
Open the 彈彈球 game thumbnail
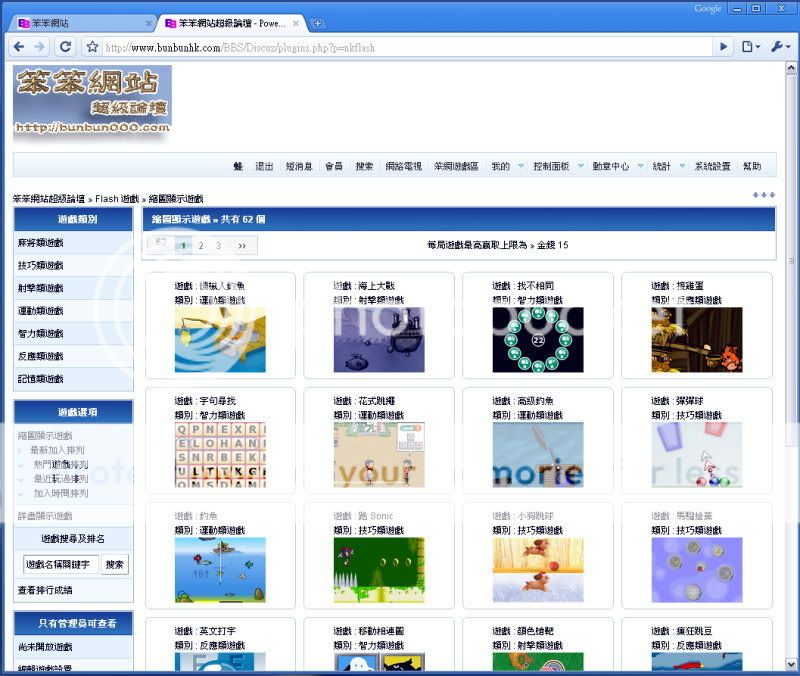click(x=697, y=455)
